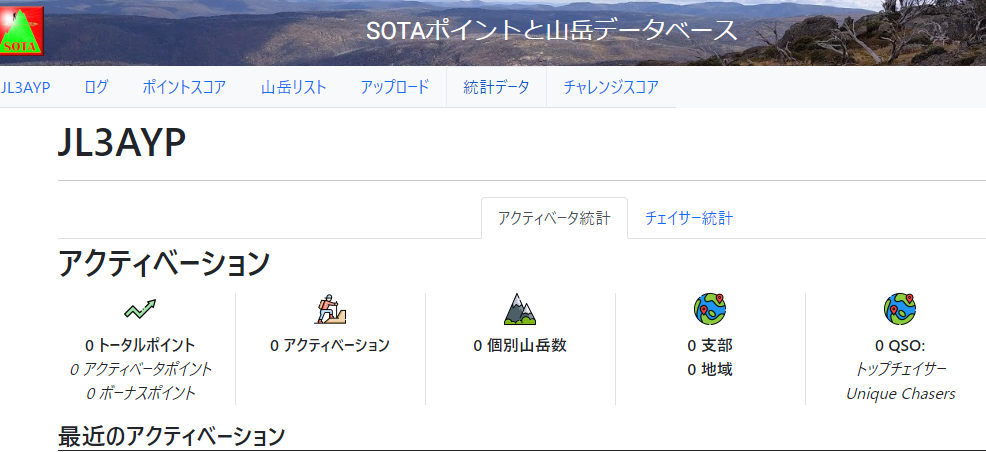
Task: Click the 最近のアクティベーション heading
Action: pos(171,436)
